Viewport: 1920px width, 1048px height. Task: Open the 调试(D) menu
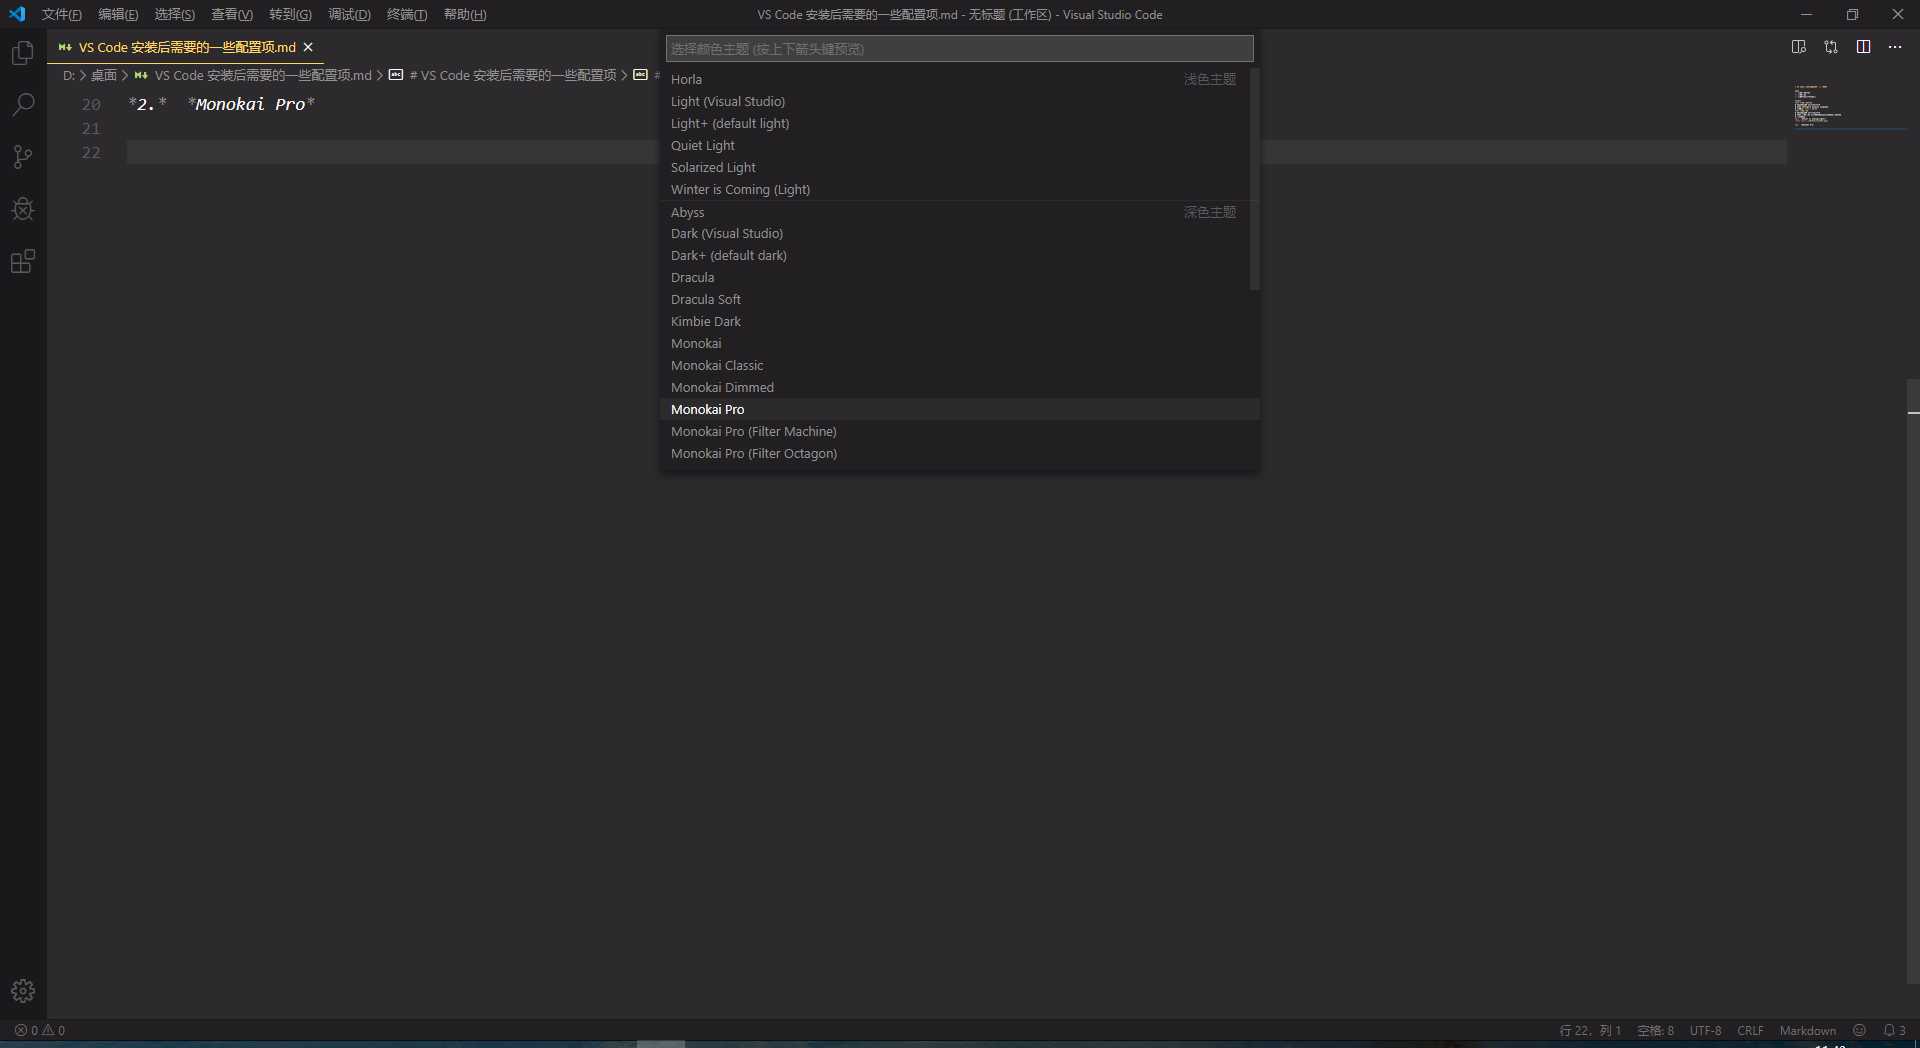coord(349,14)
